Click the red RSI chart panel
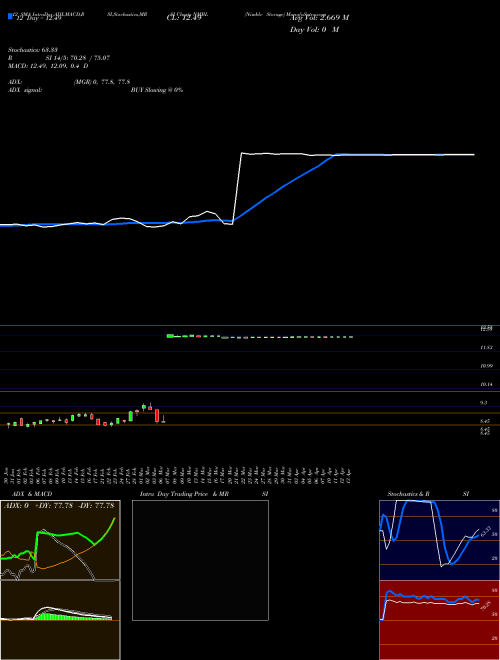The height and width of the screenshot is (660, 500). (439, 620)
